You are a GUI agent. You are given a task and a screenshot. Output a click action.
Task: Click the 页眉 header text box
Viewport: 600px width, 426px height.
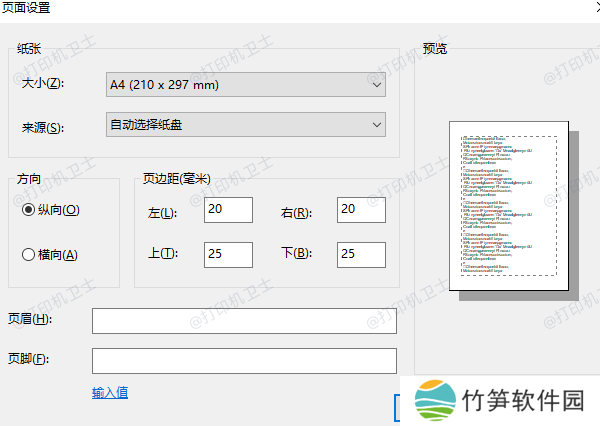[x=244, y=320]
